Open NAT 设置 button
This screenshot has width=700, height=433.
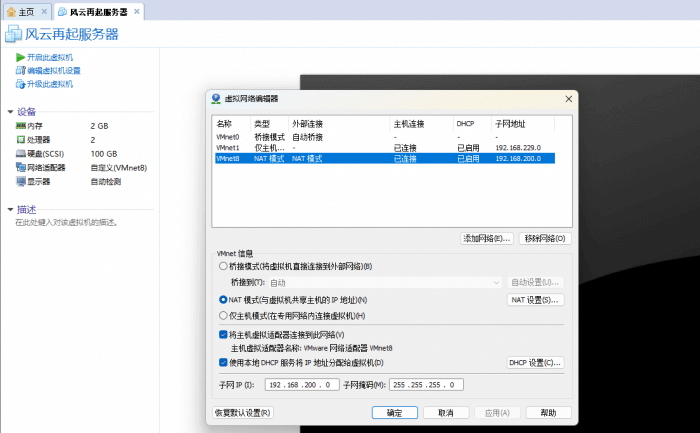pyautogui.click(x=536, y=300)
